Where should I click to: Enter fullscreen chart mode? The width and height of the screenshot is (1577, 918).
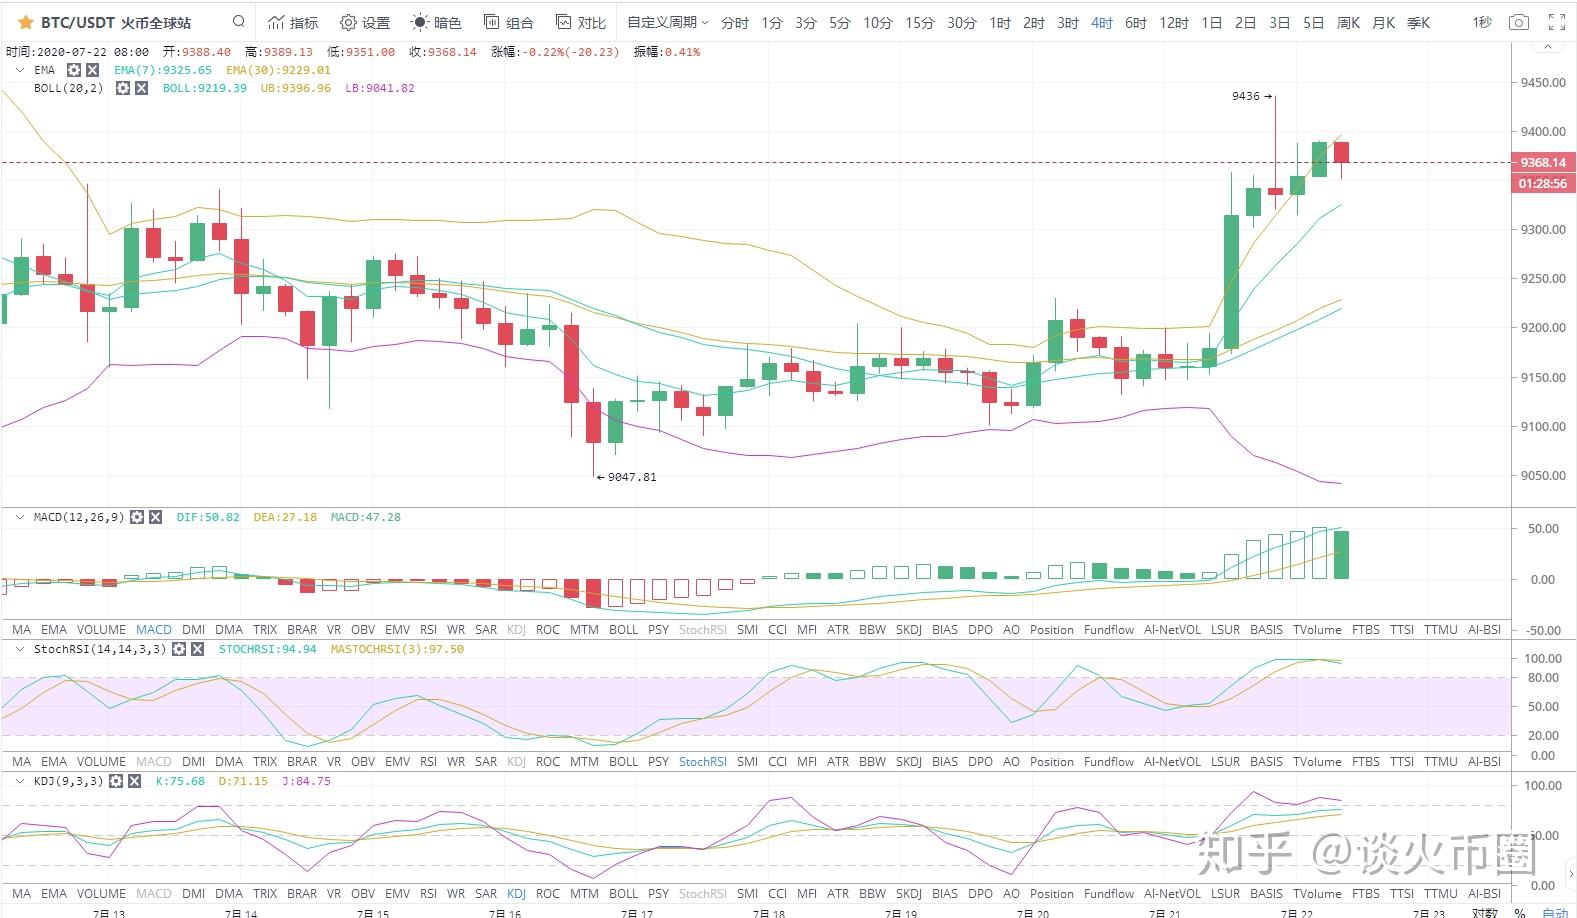tap(1556, 22)
